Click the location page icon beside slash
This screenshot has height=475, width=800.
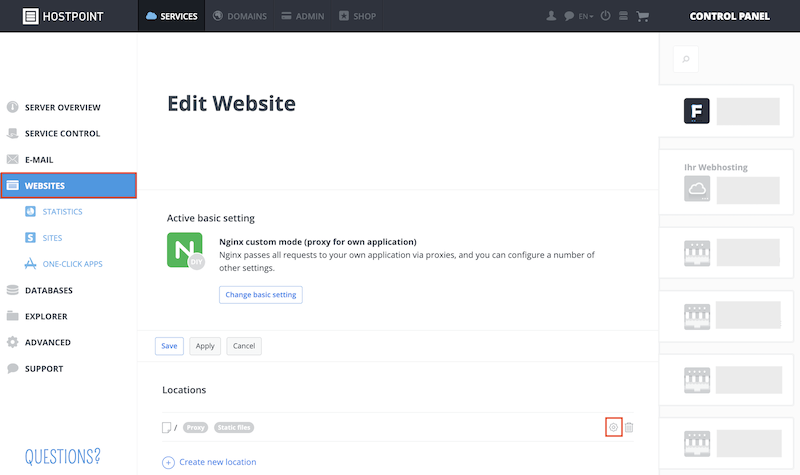point(166,428)
